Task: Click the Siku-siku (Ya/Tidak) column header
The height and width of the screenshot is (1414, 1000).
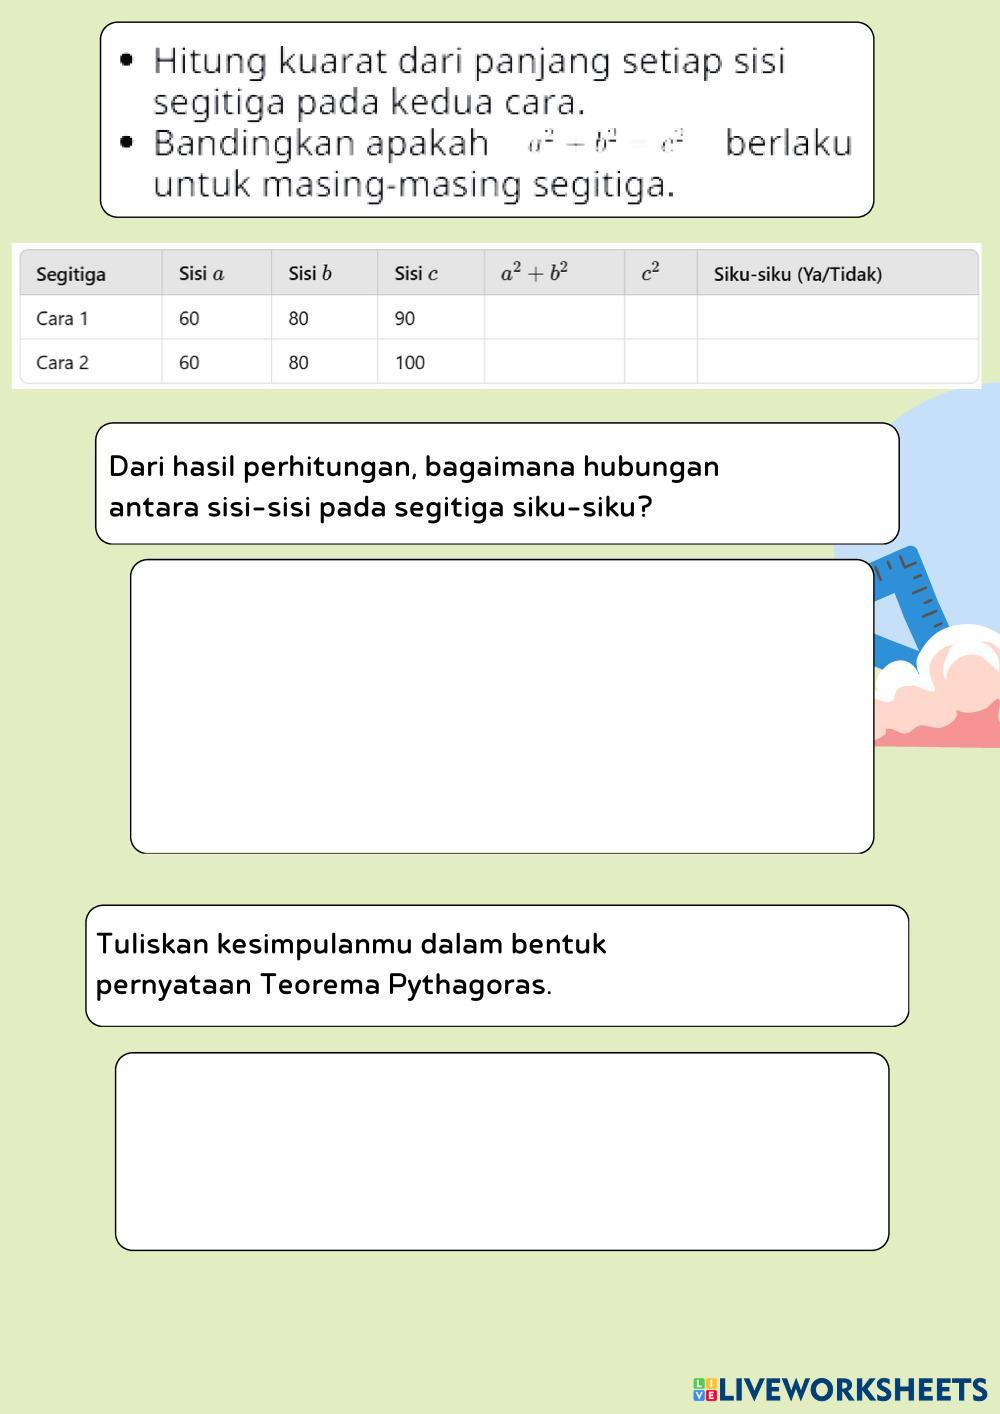Action: pyautogui.click(x=797, y=274)
